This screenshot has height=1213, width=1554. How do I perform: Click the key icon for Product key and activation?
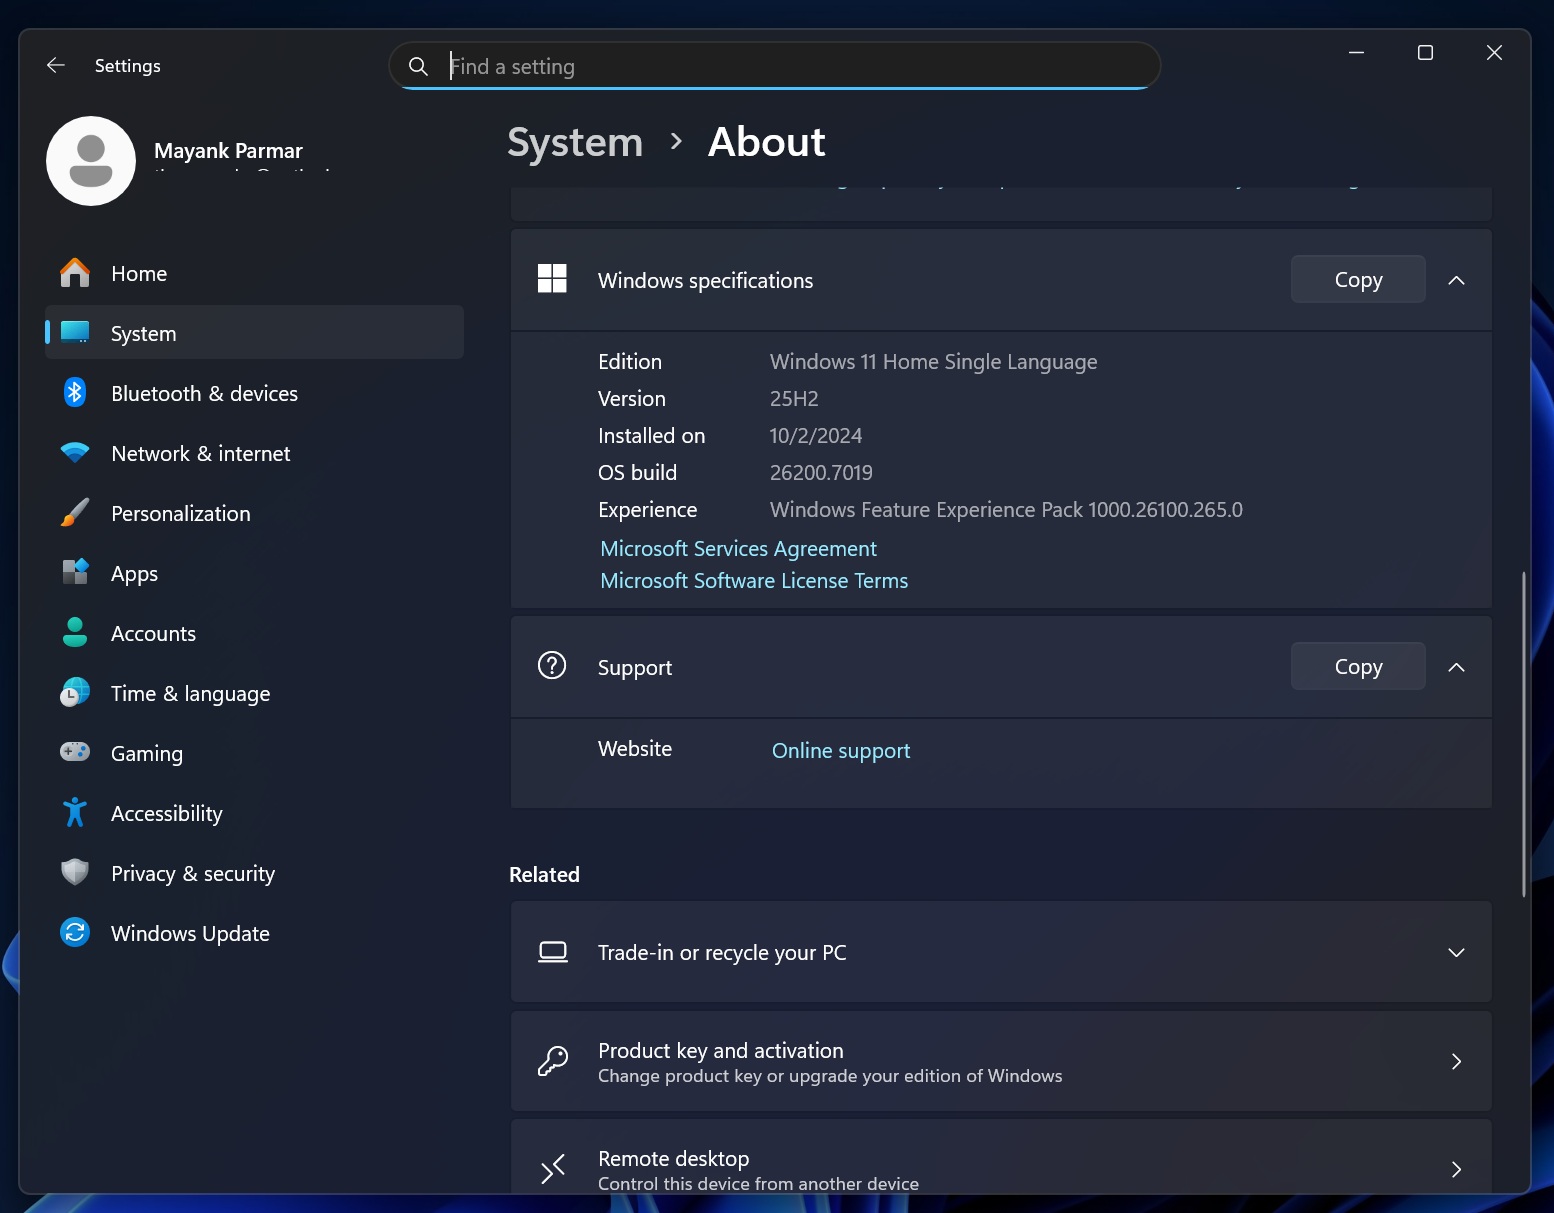[552, 1061]
